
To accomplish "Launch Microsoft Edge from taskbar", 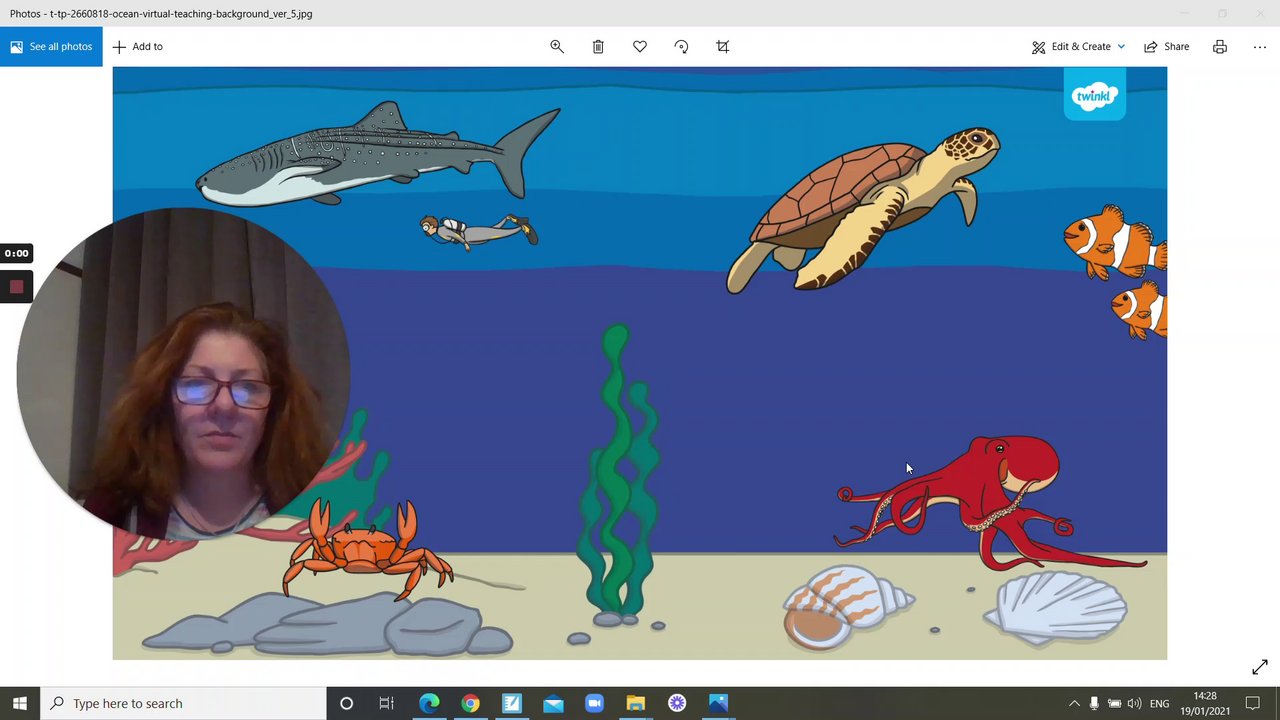I will (429, 703).
